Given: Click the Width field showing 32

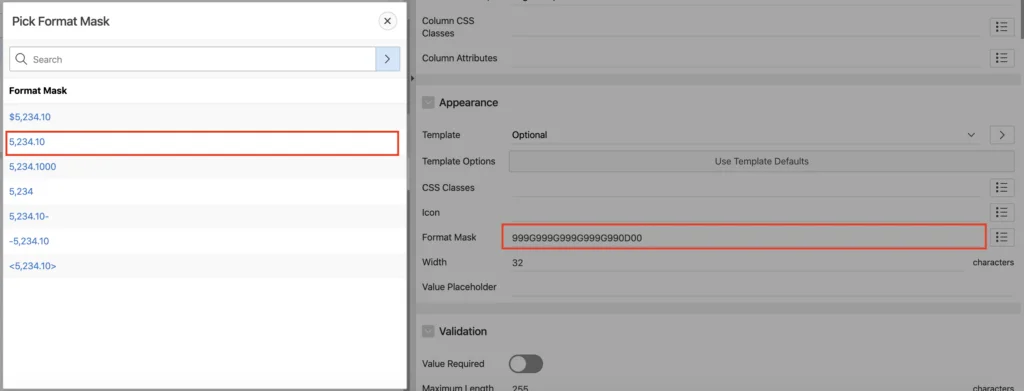Looking at the screenshot, I should [738, 262].
